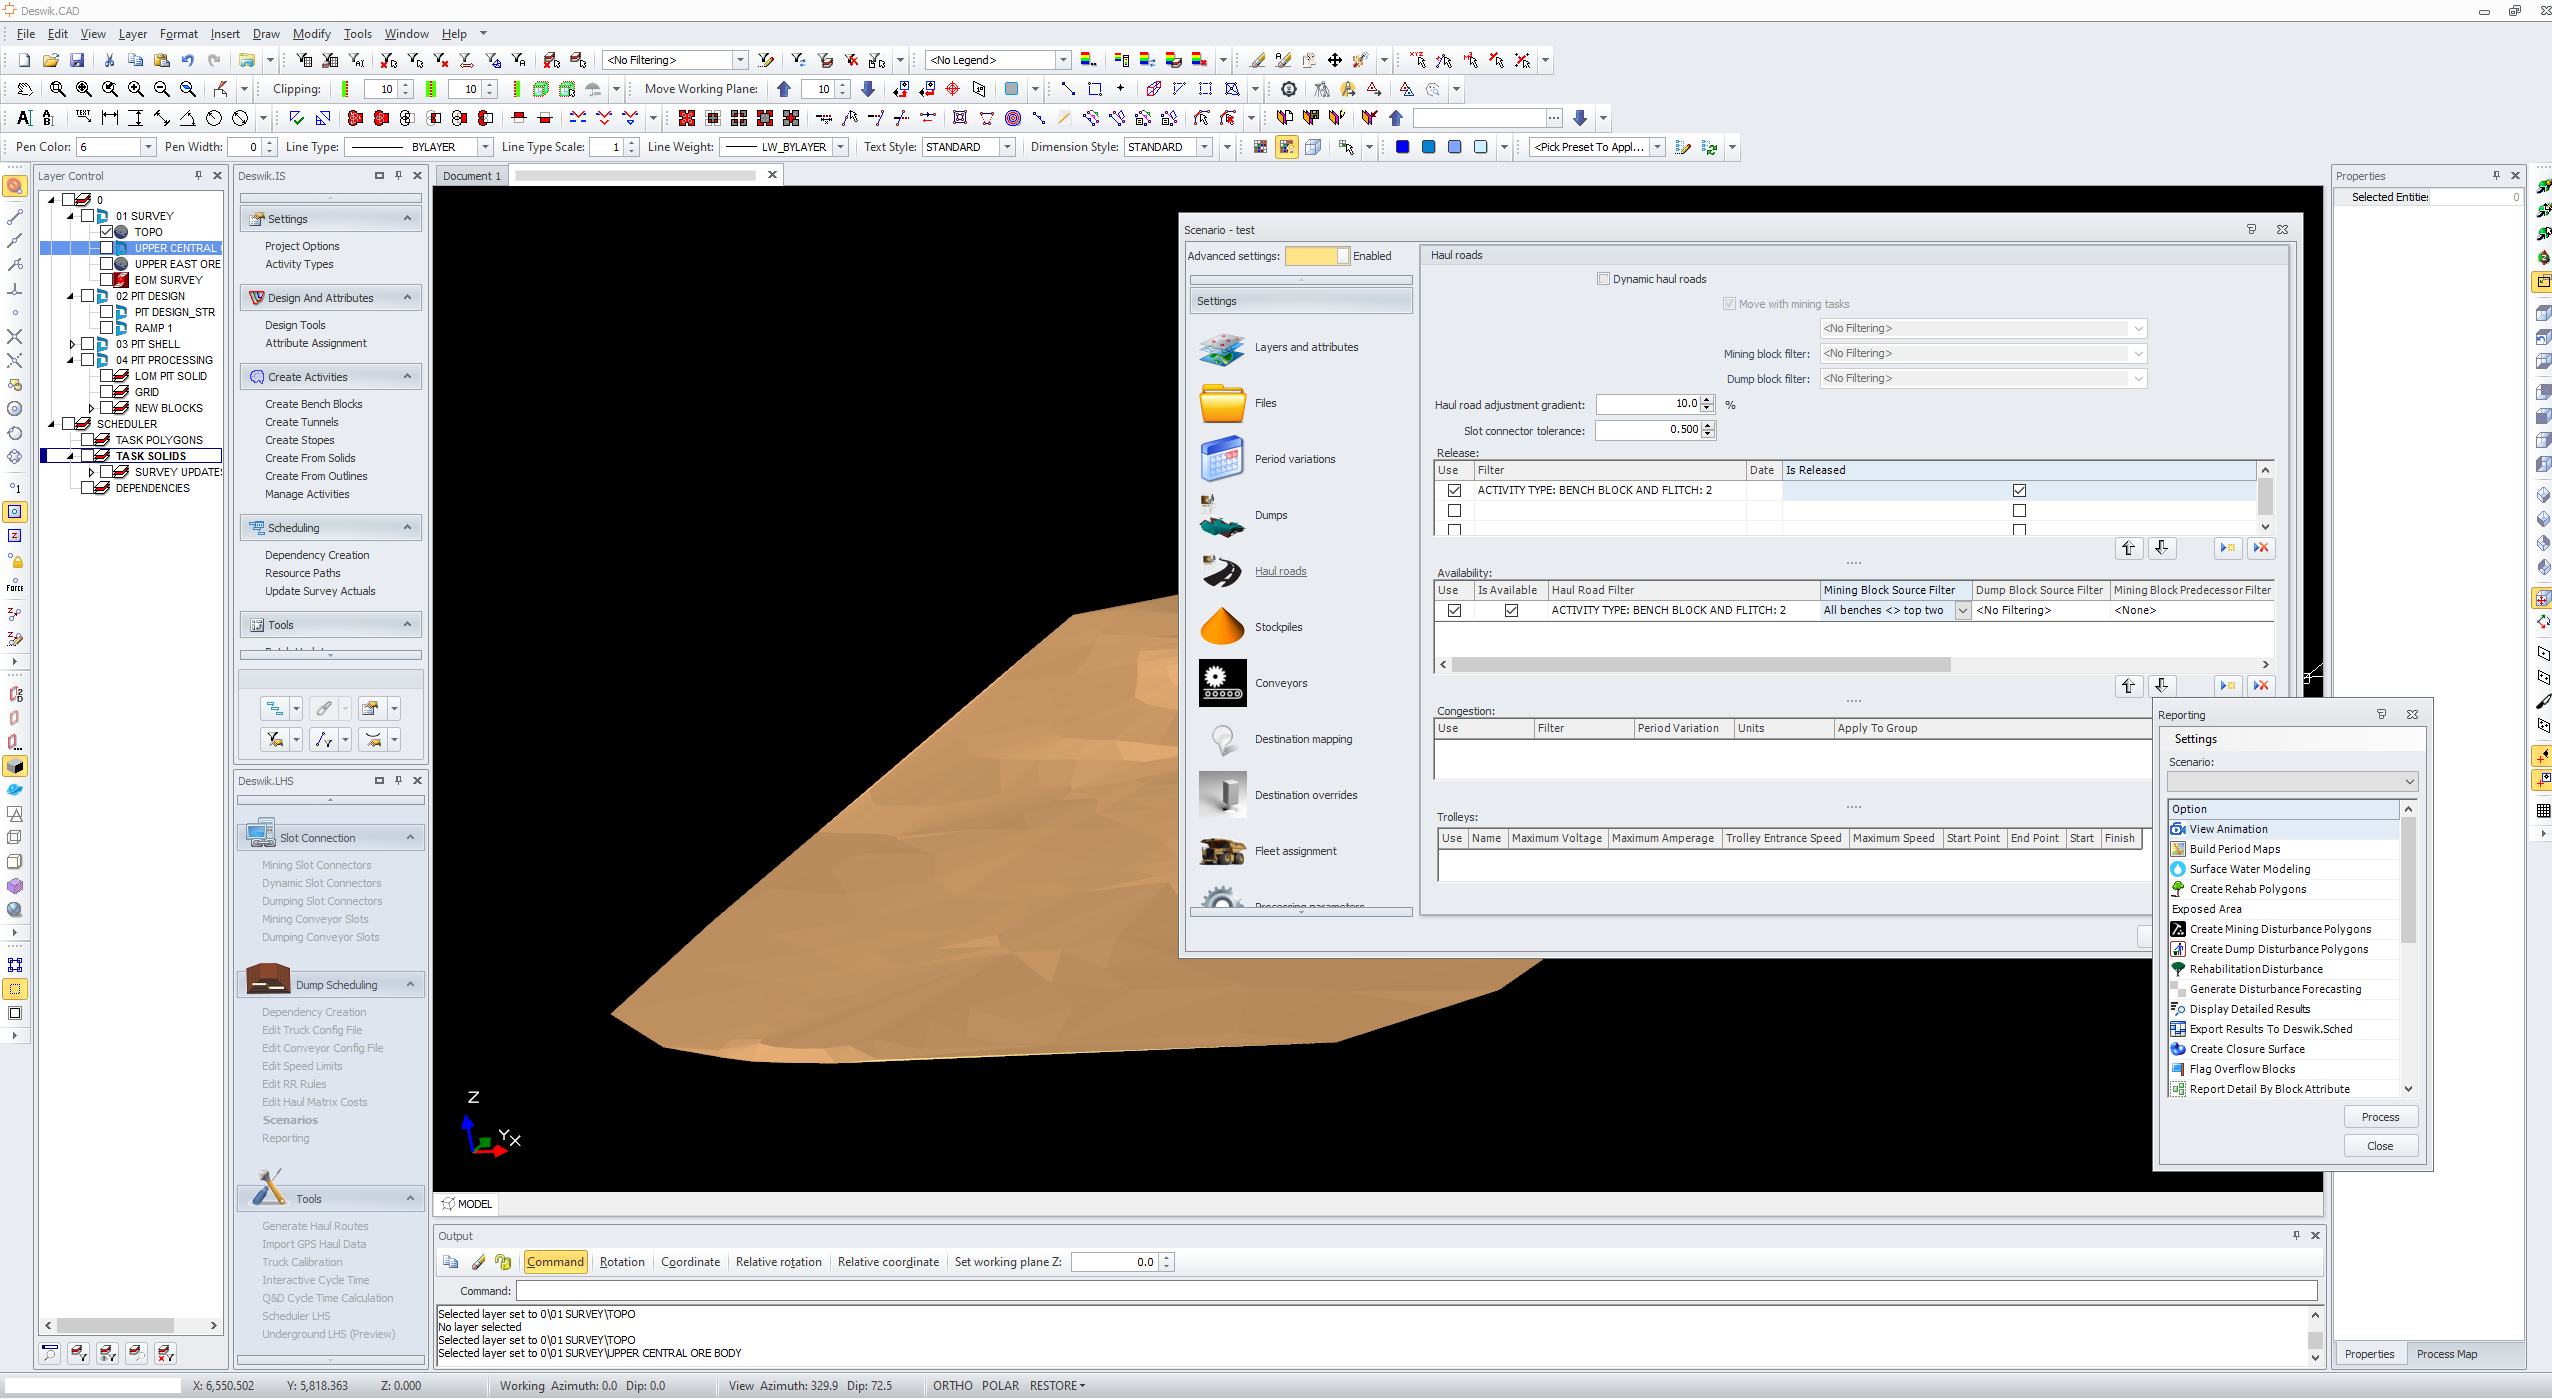The height and width of the screenshot is (1399, 2552).
Task: Uncheck Is Released for bench block row
Action: tap(2019, 490)
